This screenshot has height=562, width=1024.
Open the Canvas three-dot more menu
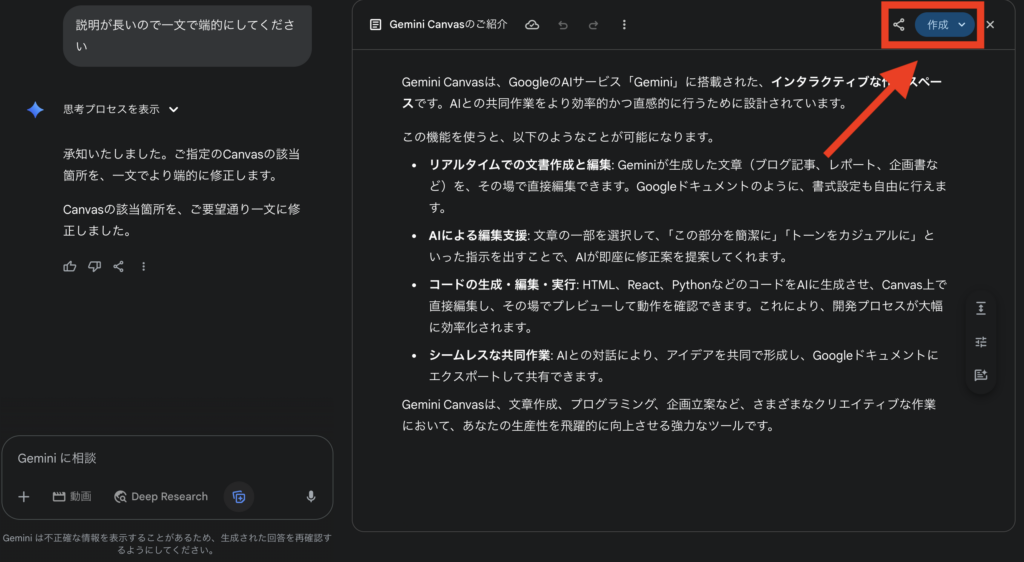pos(624,25)
